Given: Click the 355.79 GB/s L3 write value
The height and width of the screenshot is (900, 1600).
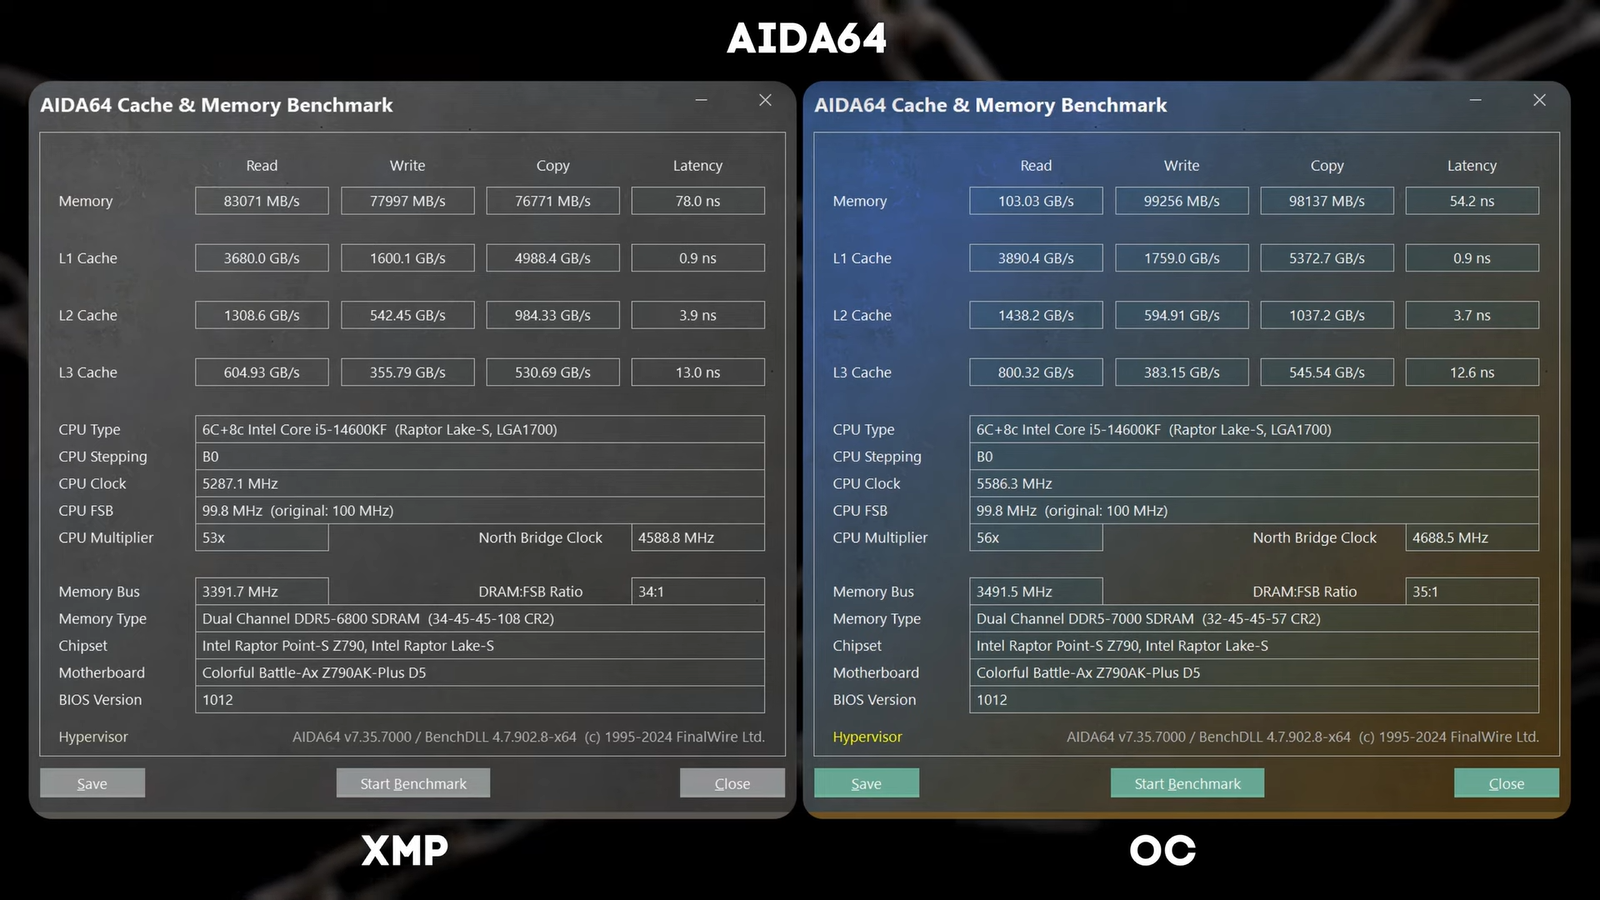Looking at the screenshot, I should click(408, 372).
